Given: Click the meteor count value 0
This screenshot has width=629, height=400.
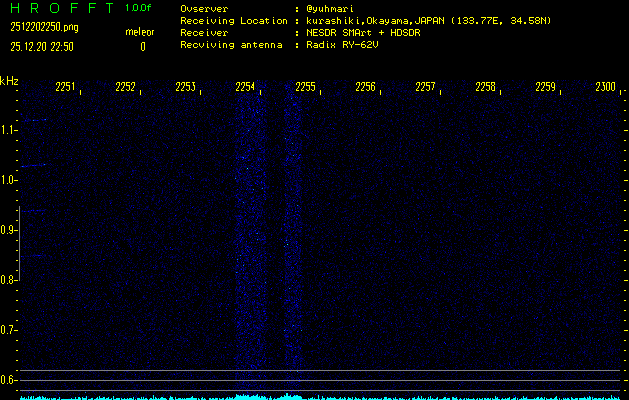Looking at the screenshot, I should (x=142, y=46).
